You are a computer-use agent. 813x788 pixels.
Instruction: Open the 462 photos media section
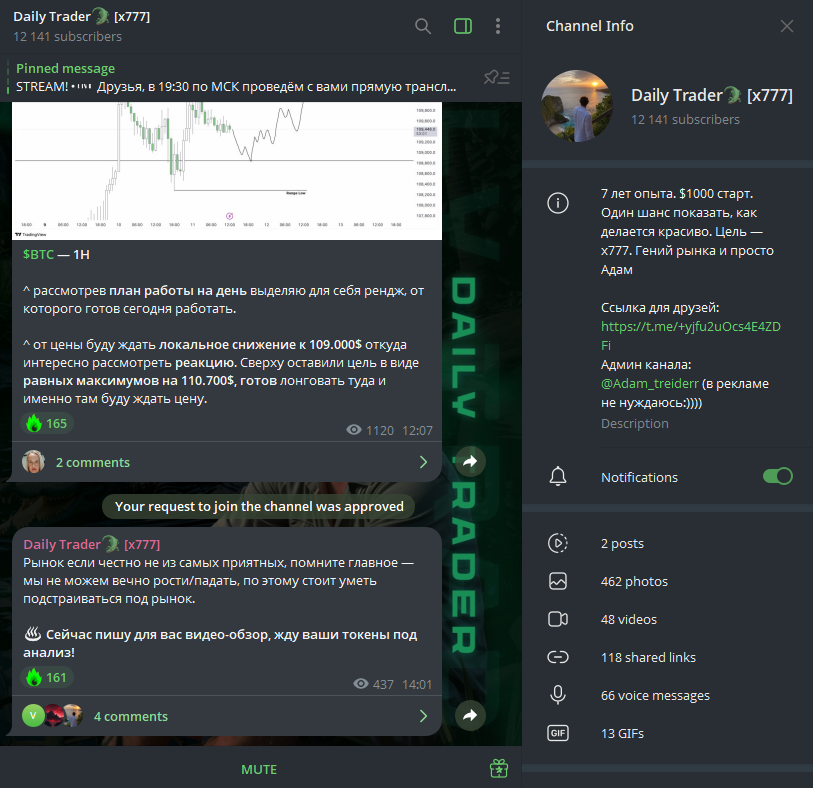667,581
